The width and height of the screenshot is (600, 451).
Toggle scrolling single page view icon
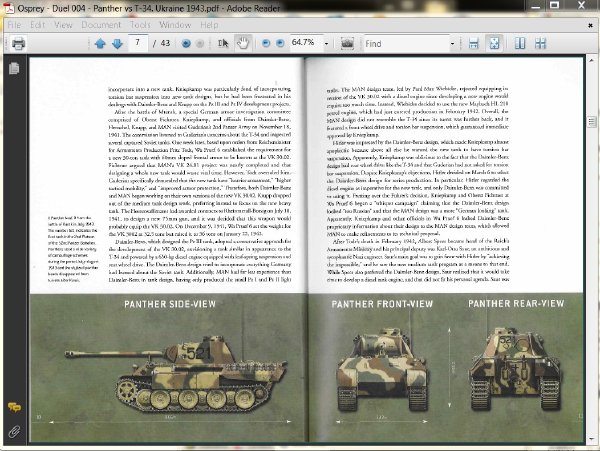(473, 43)
